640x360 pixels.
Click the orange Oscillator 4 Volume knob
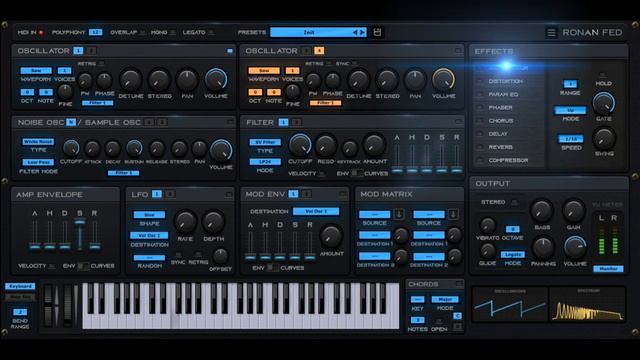(x=443, y=79)
